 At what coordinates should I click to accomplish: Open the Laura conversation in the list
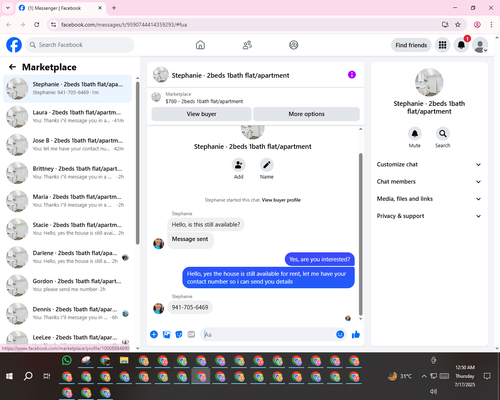(x=67, y=117)
